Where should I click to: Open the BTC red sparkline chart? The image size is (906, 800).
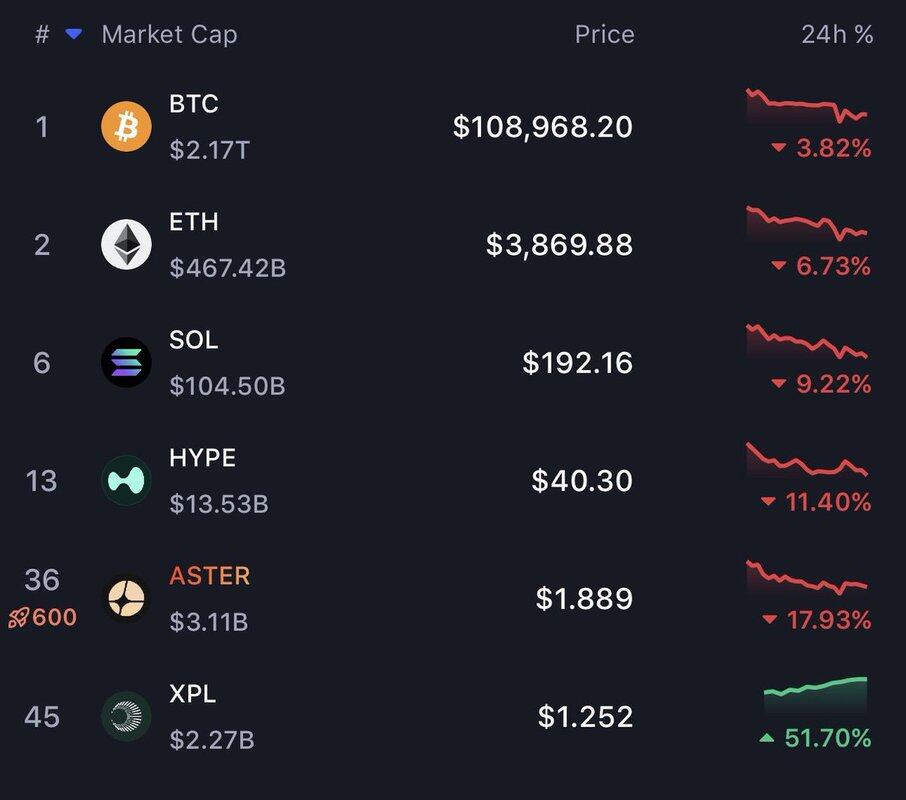pos(807,106)
